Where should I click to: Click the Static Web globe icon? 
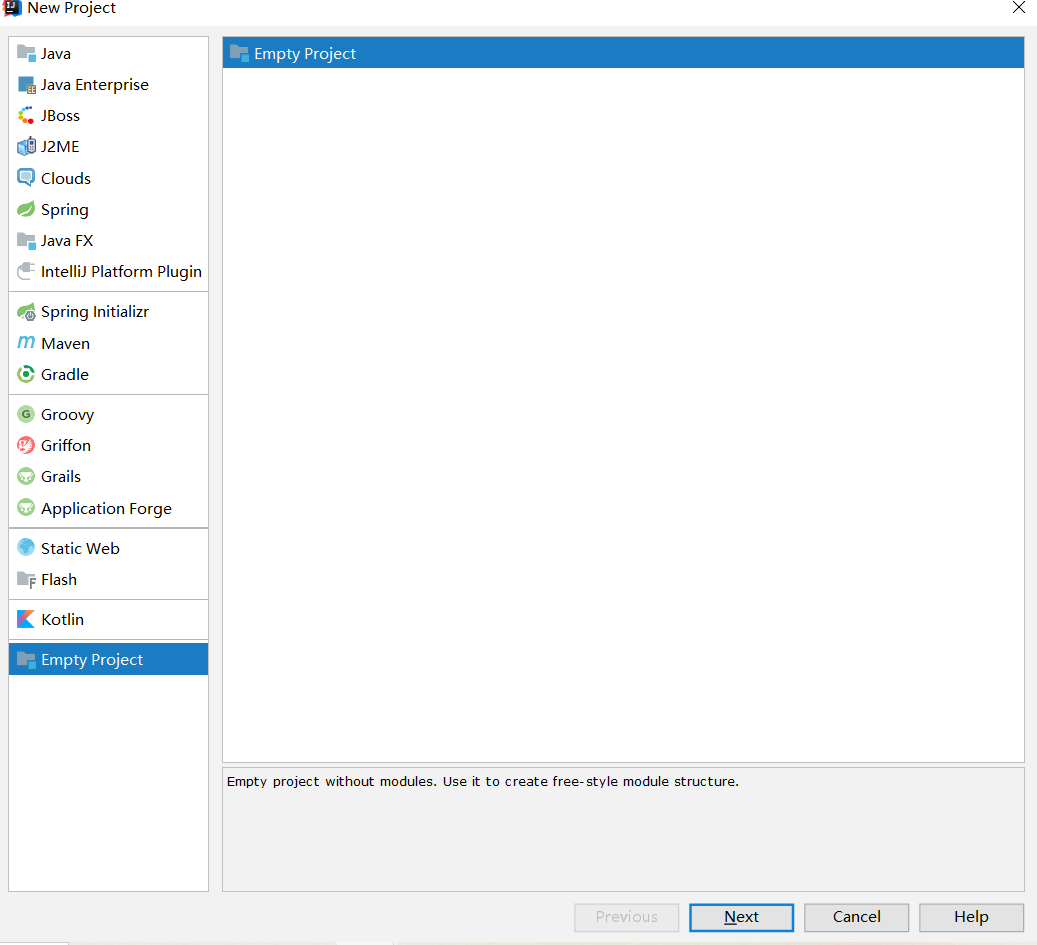(26, 548)
